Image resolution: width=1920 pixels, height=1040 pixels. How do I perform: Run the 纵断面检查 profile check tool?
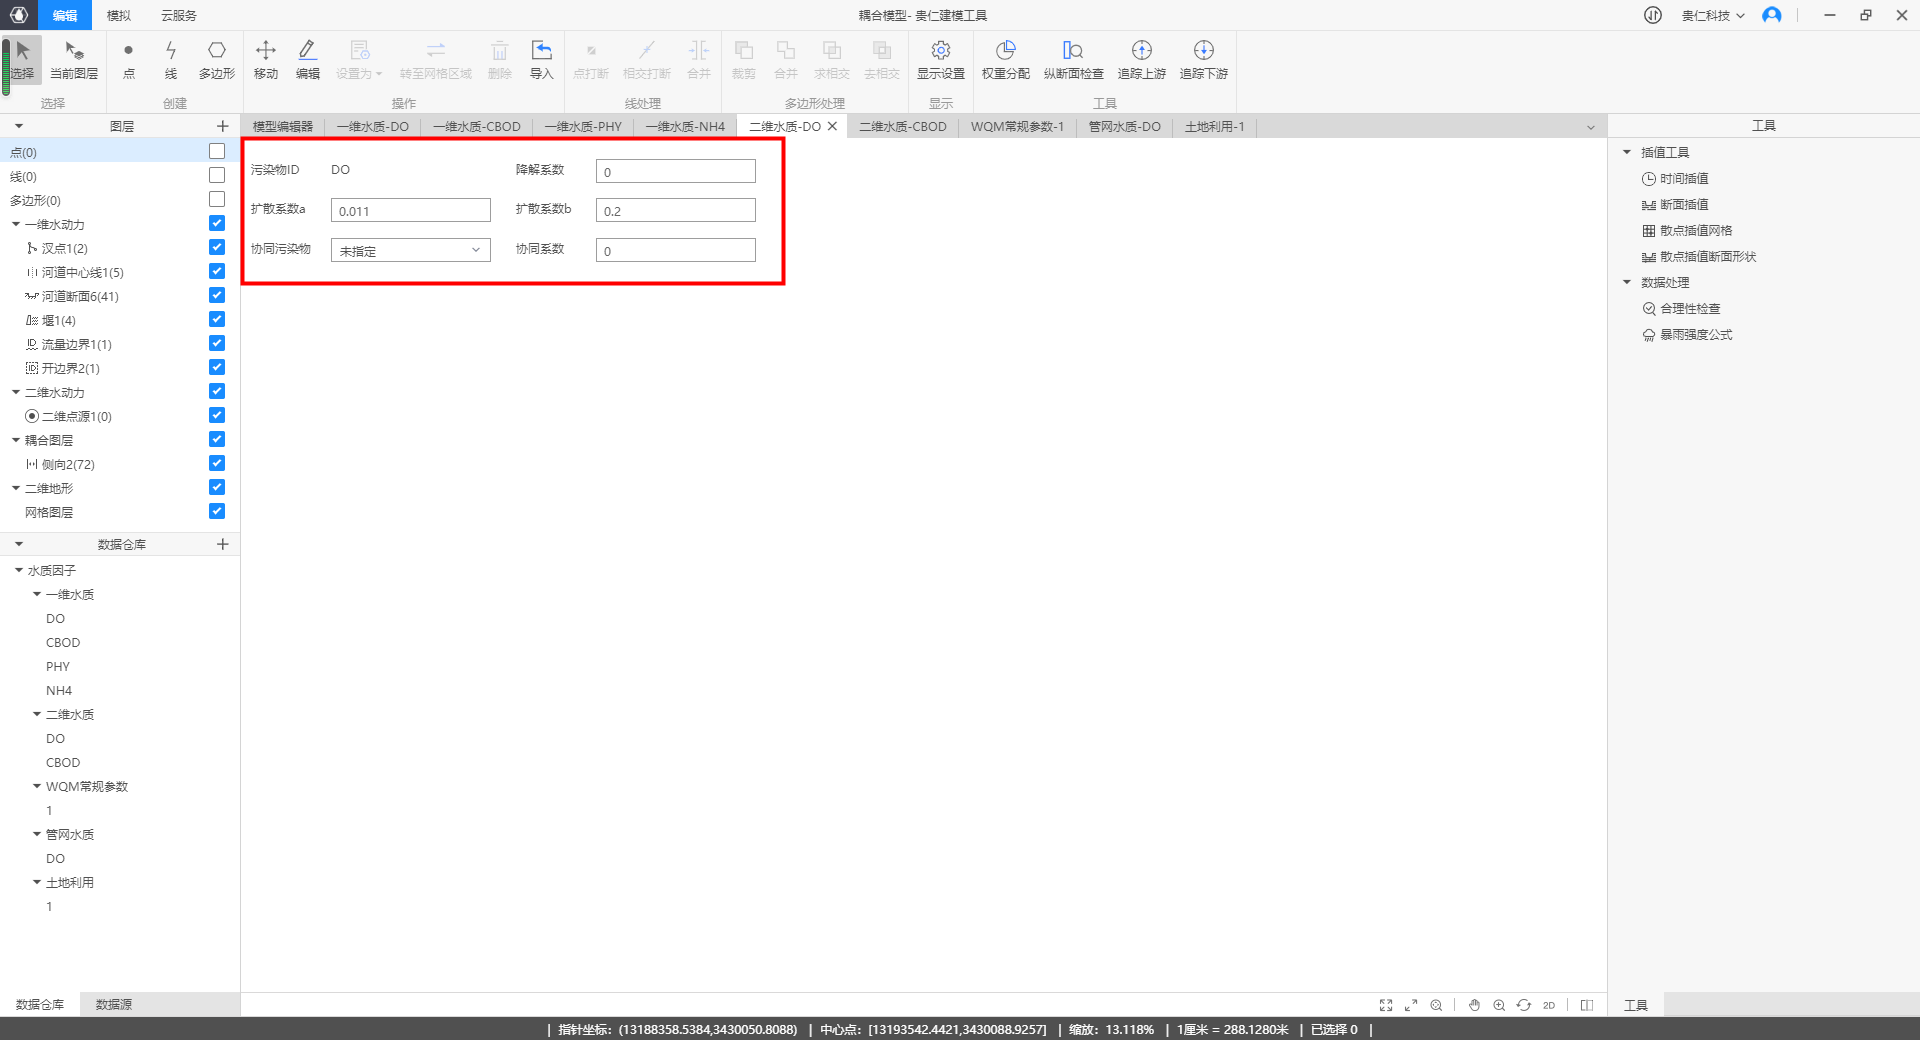point(1073,59)
